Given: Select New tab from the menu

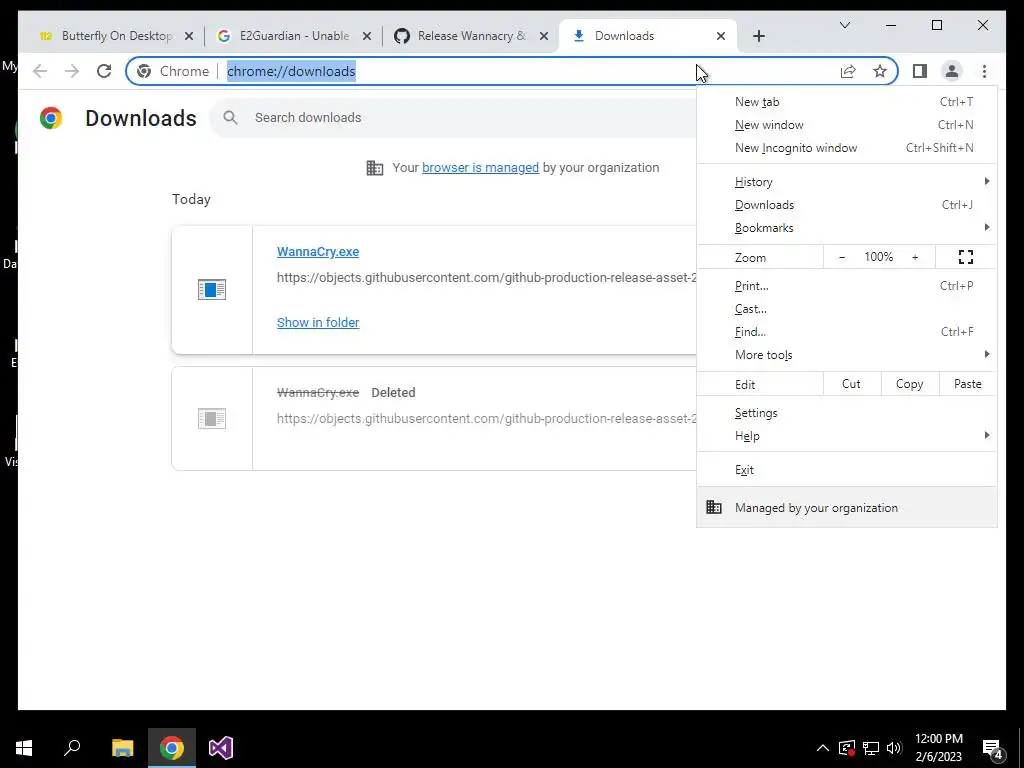Looking at the screenshot, I should (846, 102).
